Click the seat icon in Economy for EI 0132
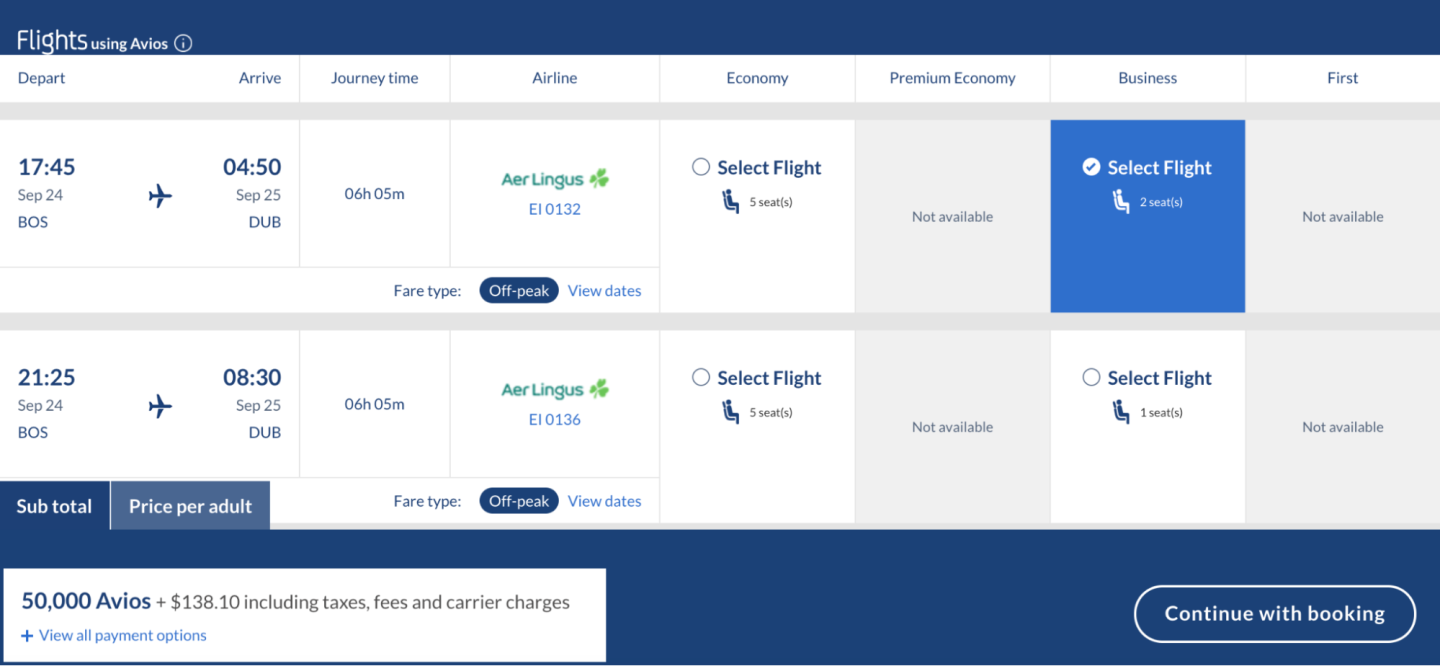The height and width of the screenshot is (666, 1440). pyautogui.click(x=731, y=202)
